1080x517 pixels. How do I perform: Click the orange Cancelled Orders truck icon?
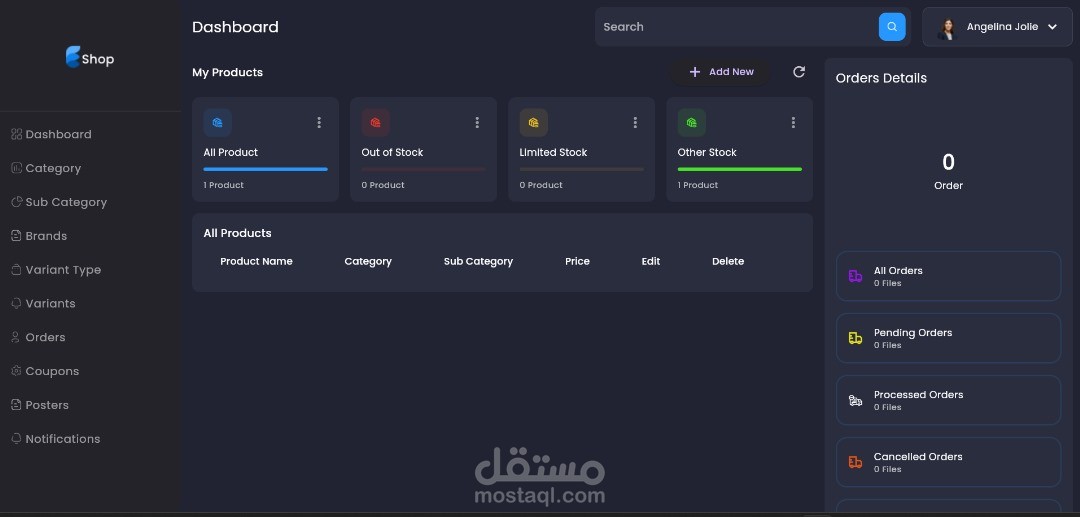pyautogui.click(x=855, y=462)
